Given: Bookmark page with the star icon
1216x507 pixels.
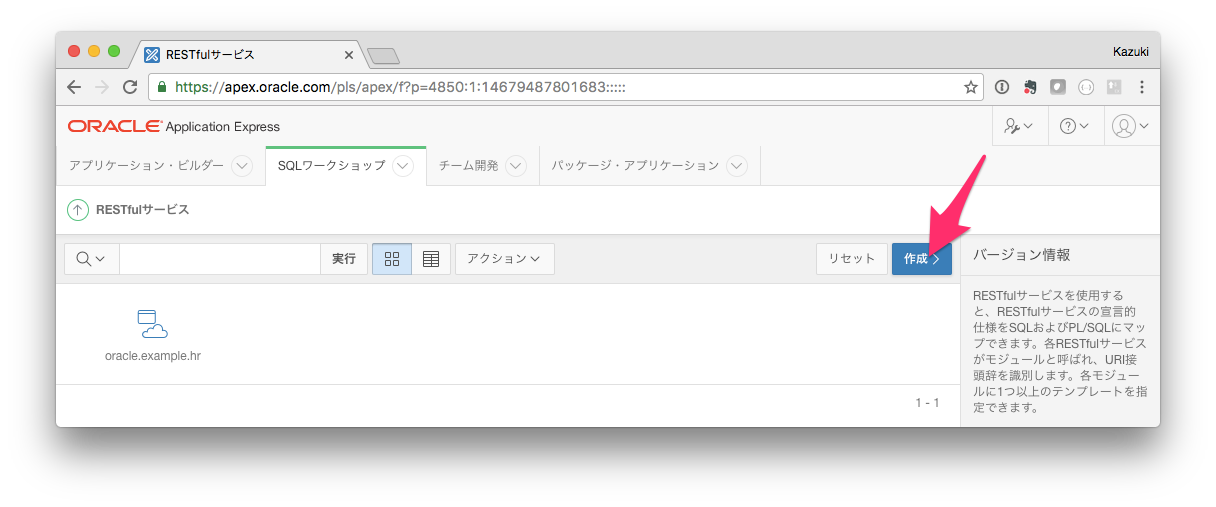Looking at the screenshot, I should click(x=970, y=87).
